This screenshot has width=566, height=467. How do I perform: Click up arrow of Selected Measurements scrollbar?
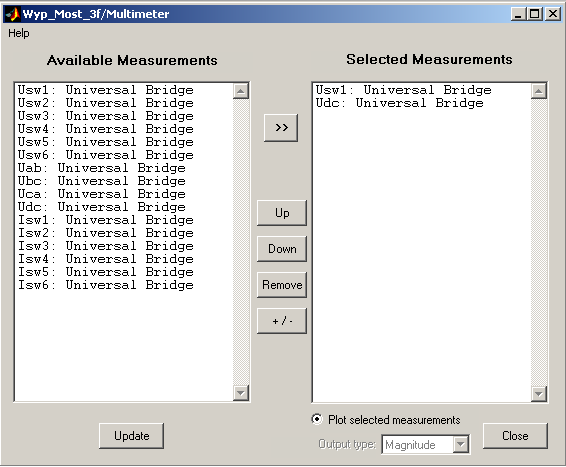click(x=539, y=91)
